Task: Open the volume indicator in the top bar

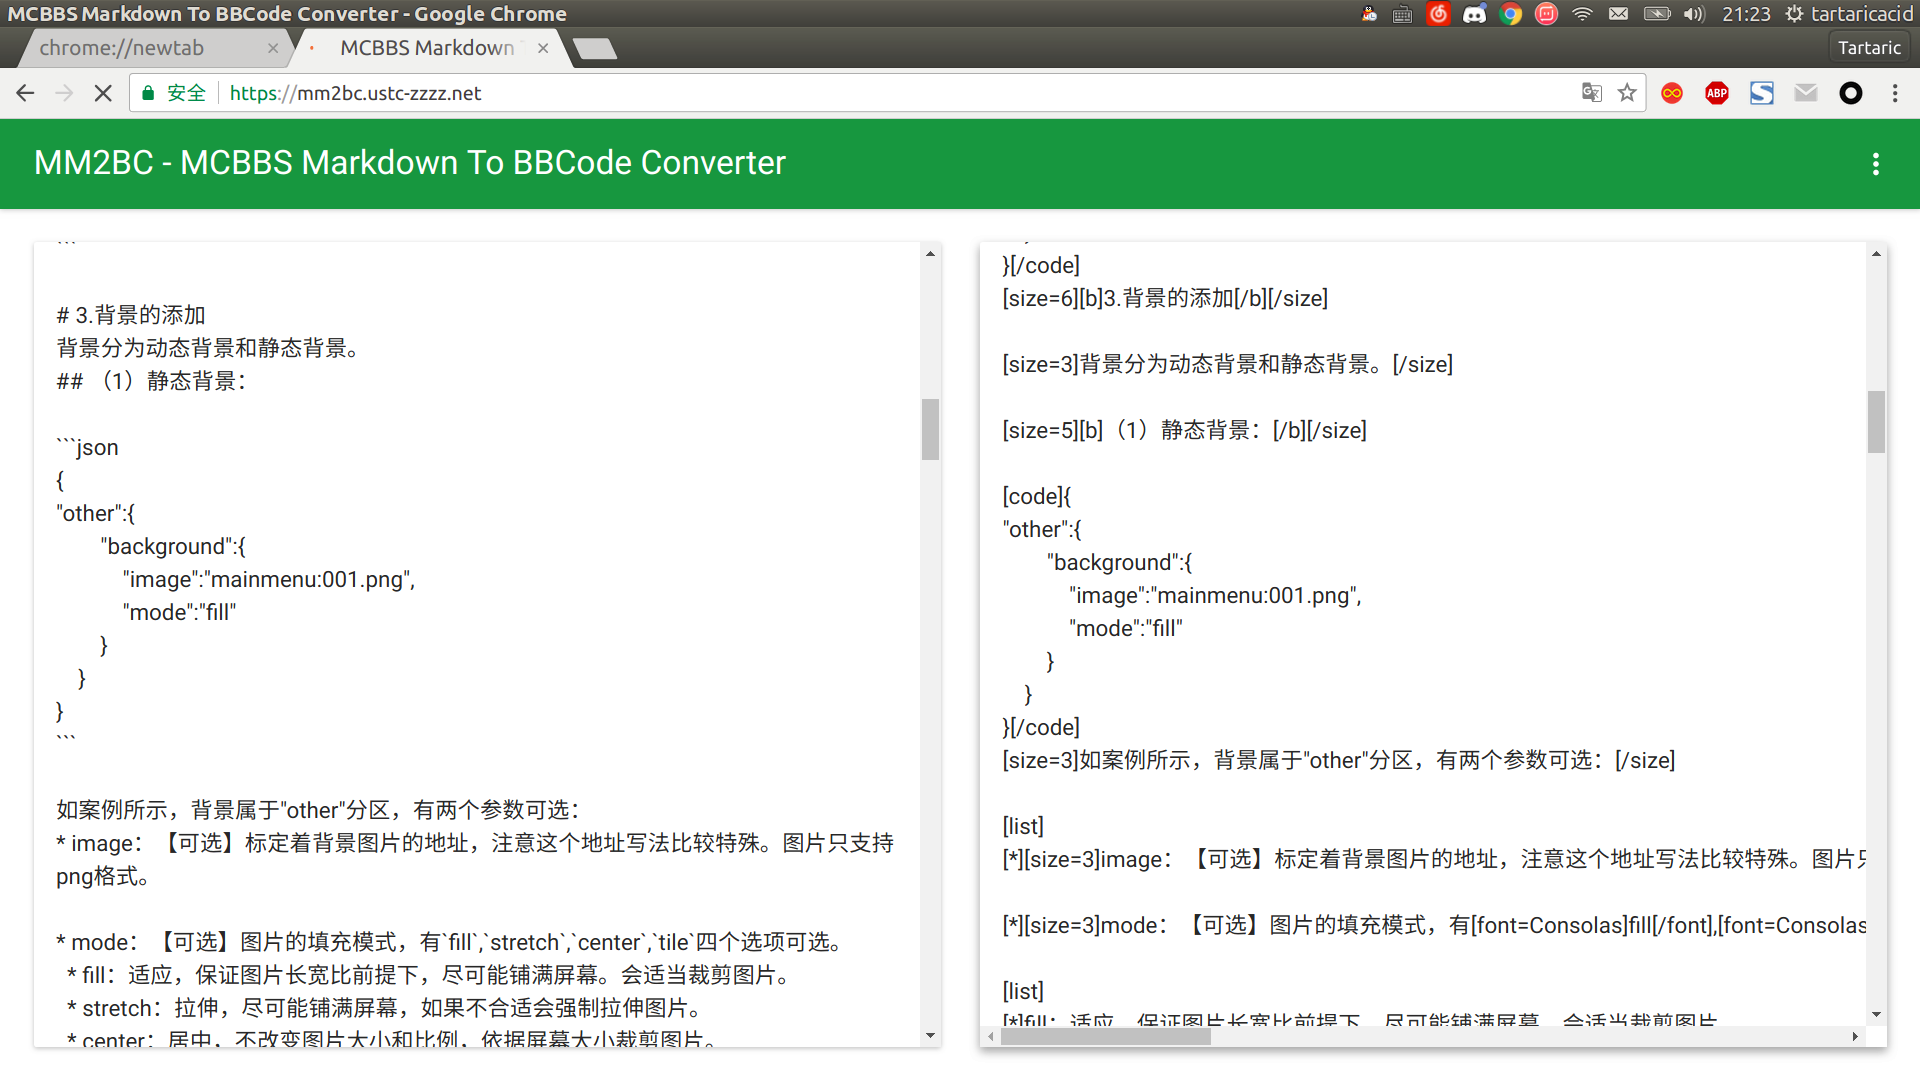Action: coord(1694,14)
